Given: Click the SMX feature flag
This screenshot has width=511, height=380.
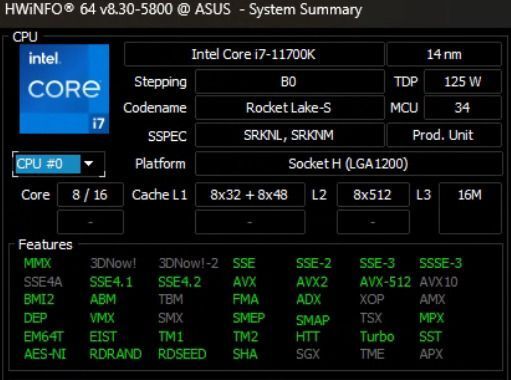Looking at the screenshot, I should [x=171, y=318].
